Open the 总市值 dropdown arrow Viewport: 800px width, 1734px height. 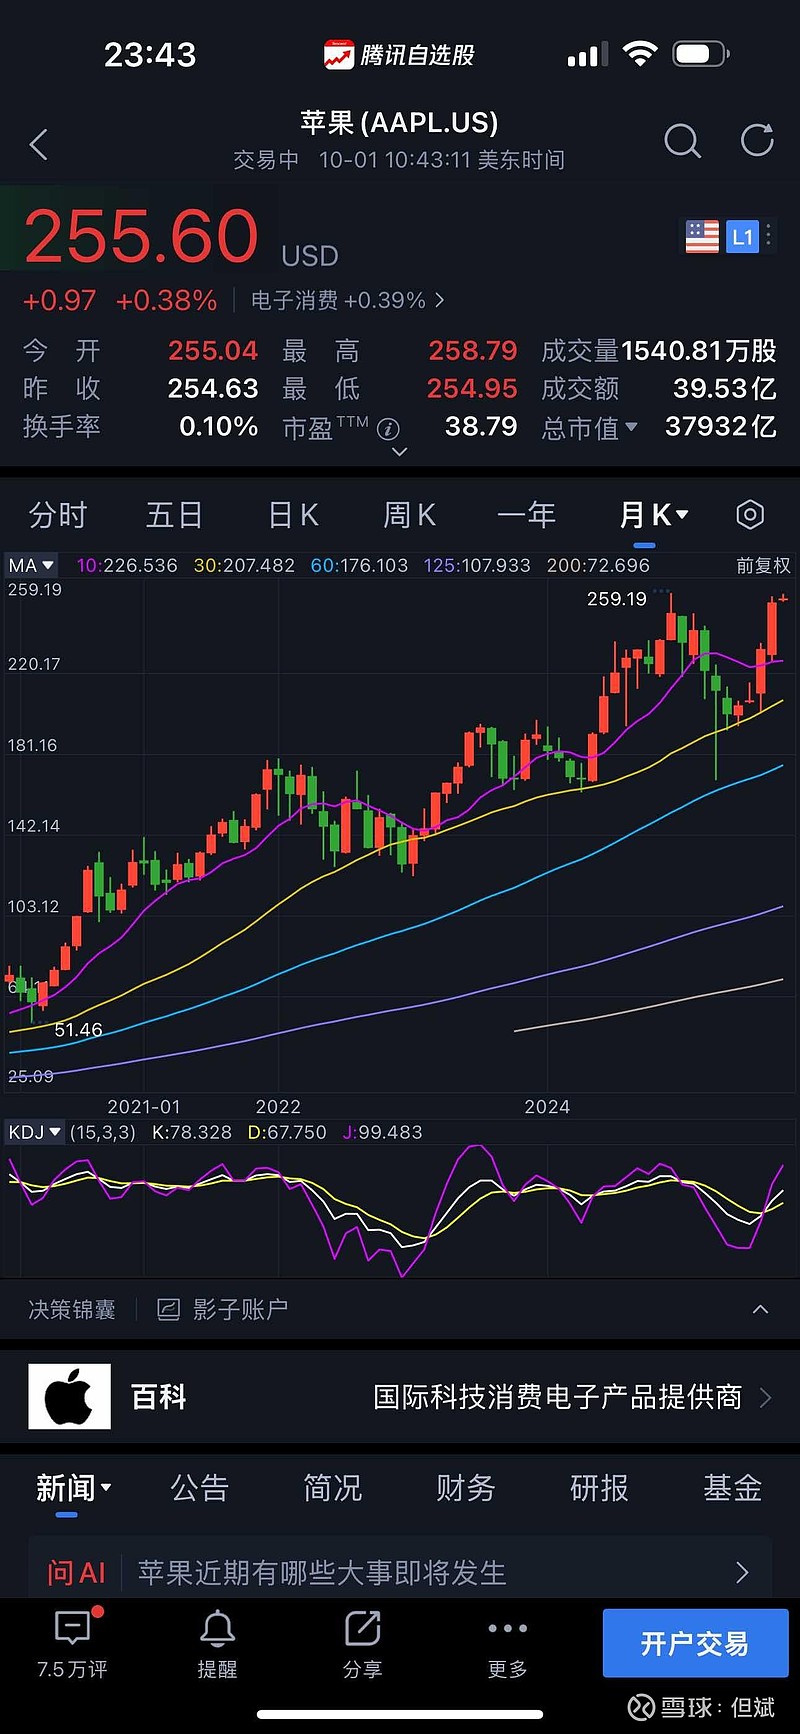click(631, 427)
